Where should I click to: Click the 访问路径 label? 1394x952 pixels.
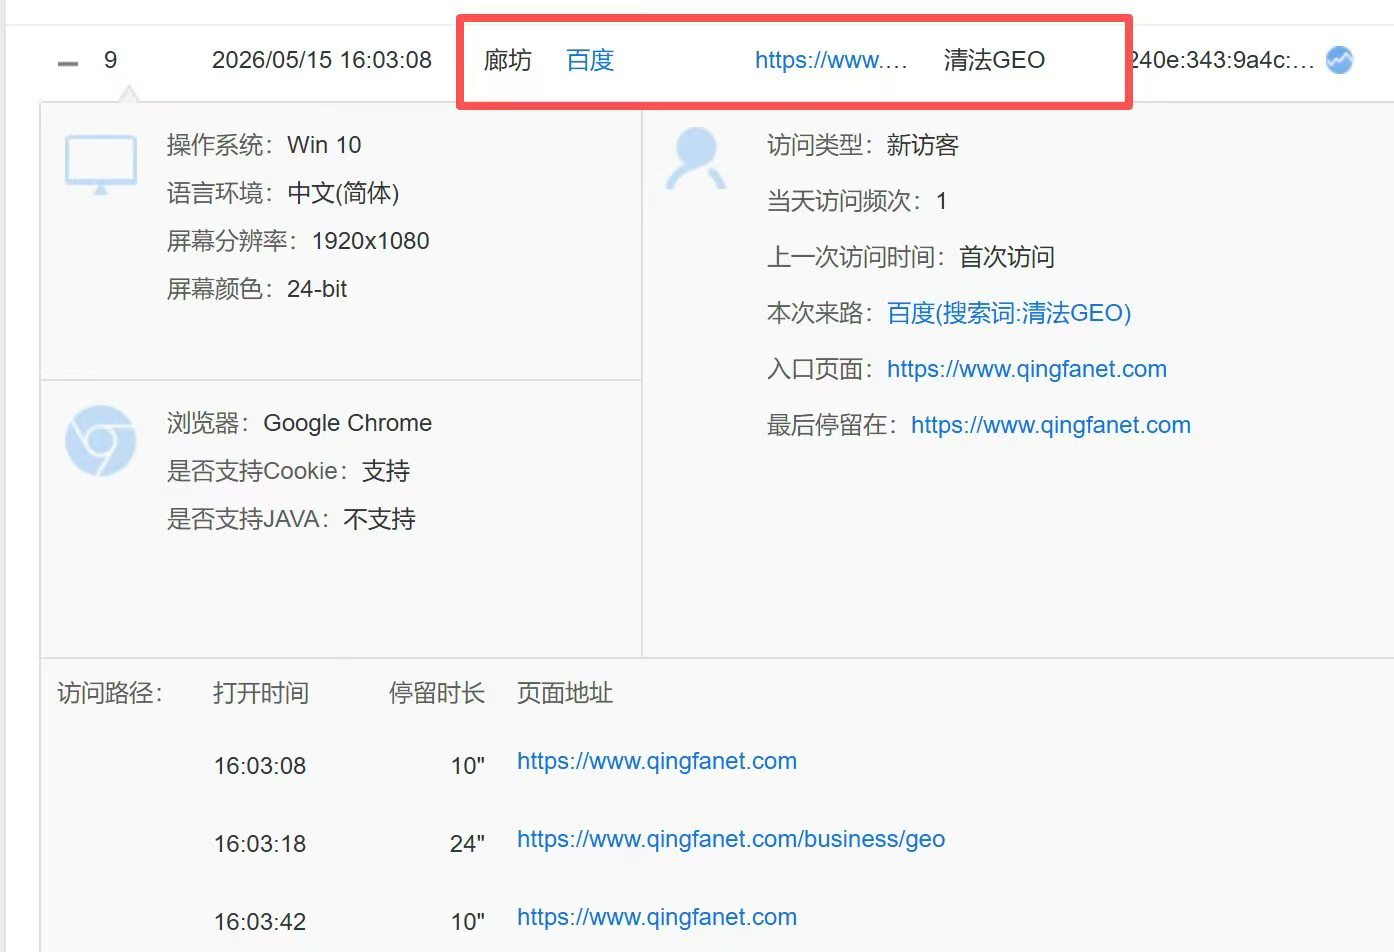pos(110,693)
